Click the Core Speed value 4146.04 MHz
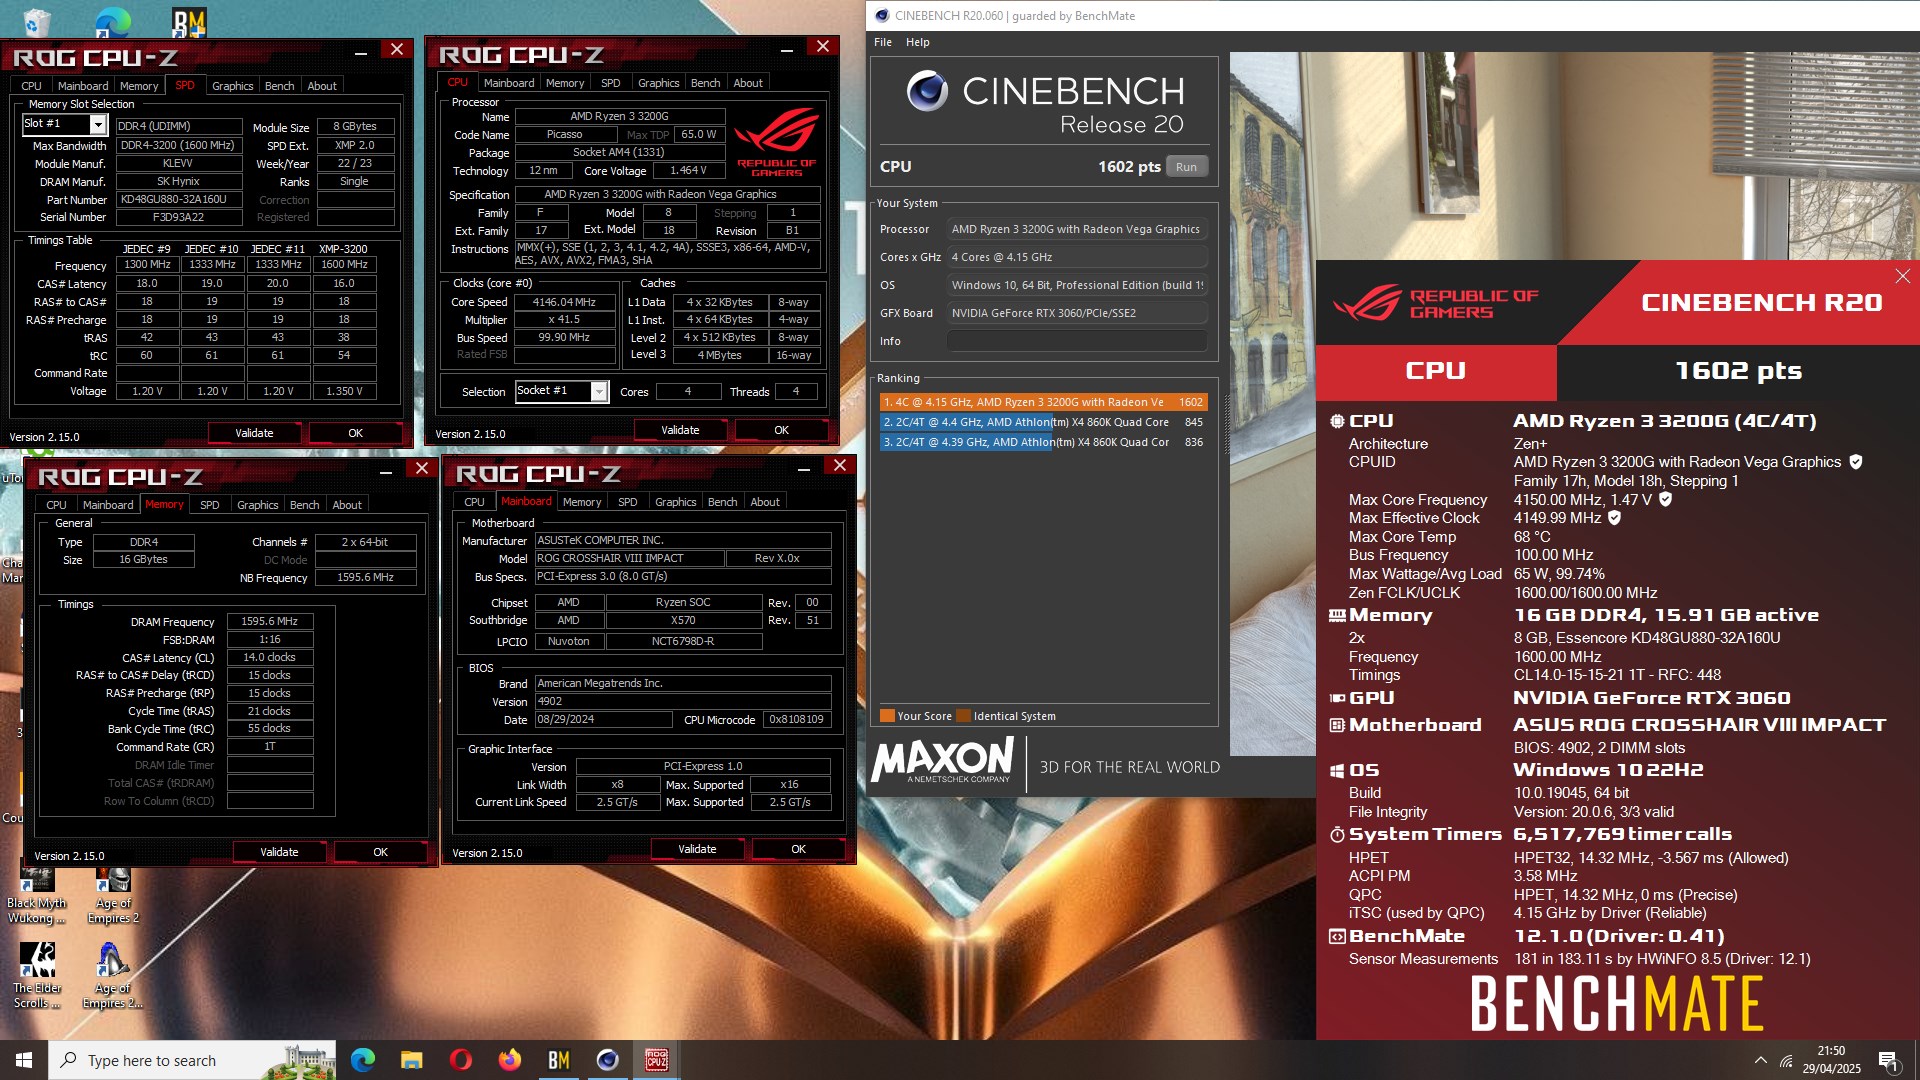Screen dimensions: 1920x1080 tap(564, 302)
